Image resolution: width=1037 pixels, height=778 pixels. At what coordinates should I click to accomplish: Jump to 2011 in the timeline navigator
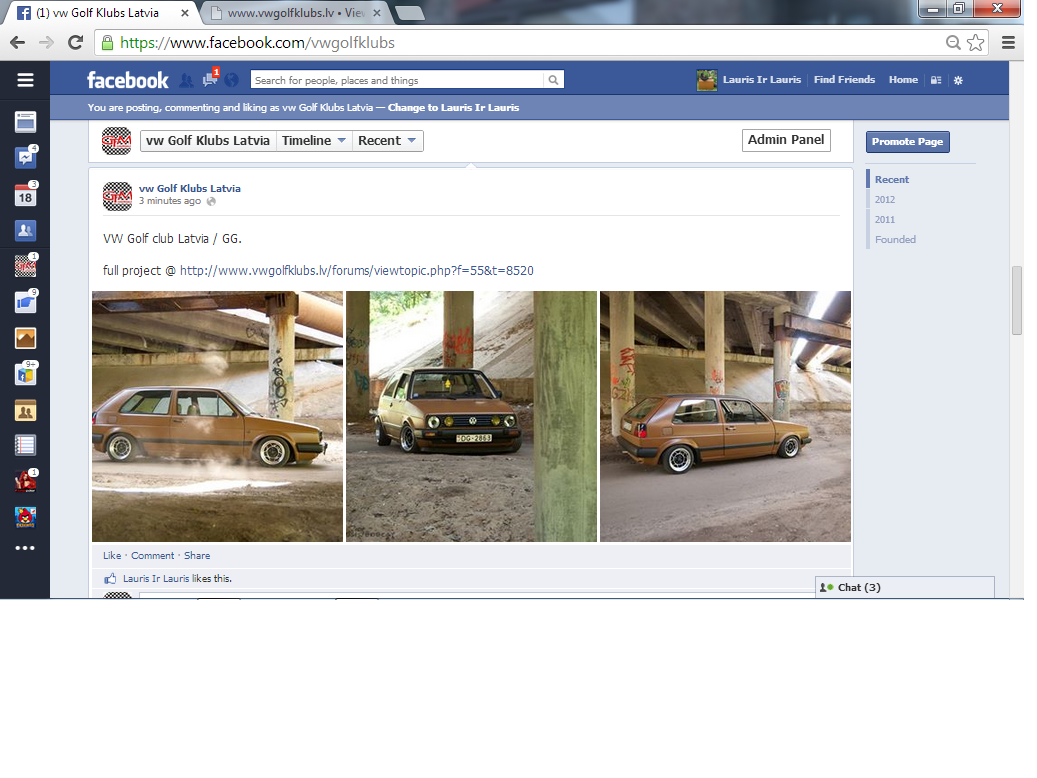(x=885, y=220)
